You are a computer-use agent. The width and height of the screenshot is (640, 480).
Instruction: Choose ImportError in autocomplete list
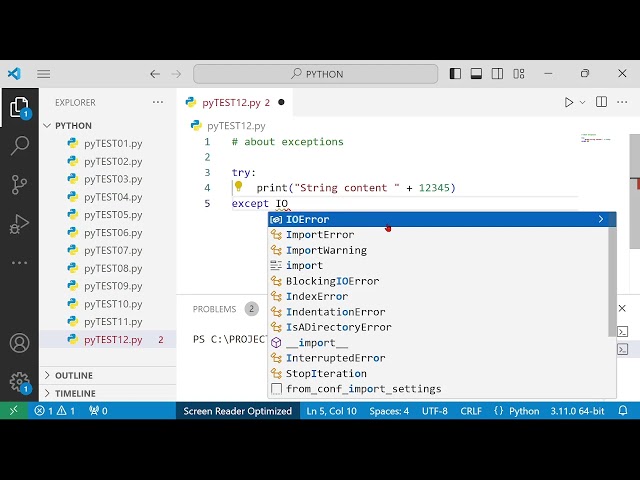(438, 235)
